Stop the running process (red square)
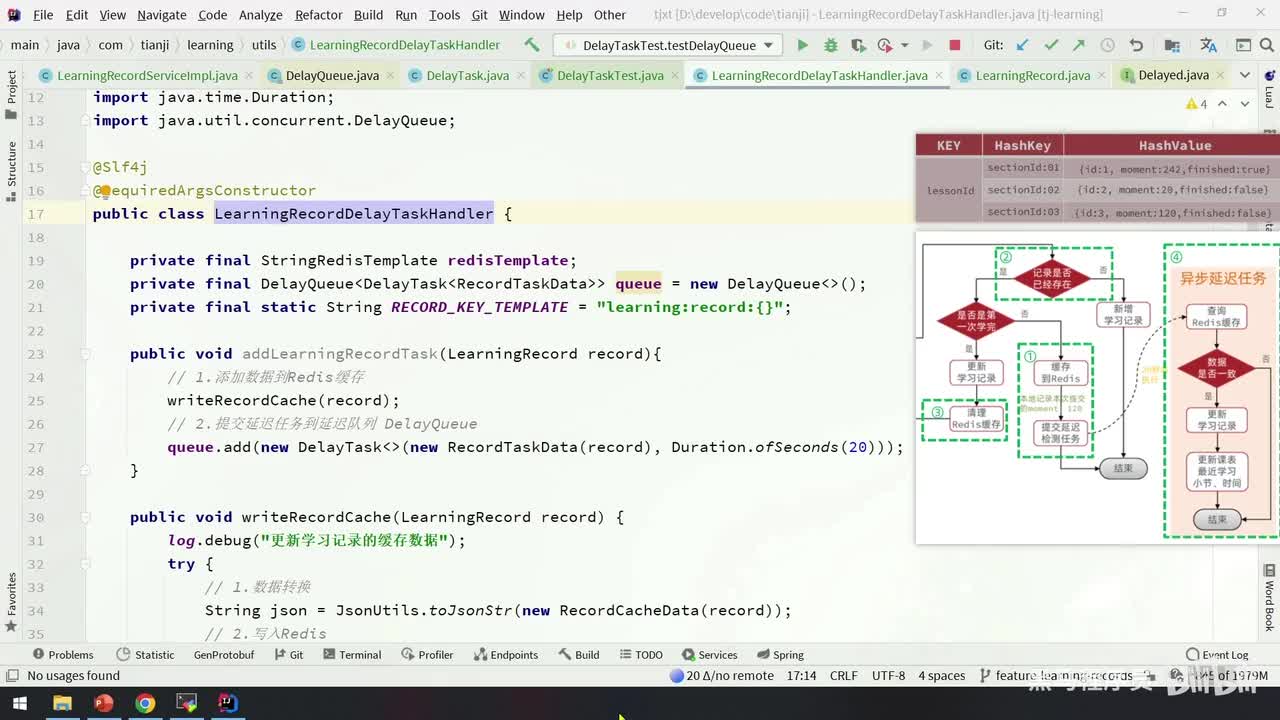Screen dimensions: 1280x720 click(x=955, y=45)
